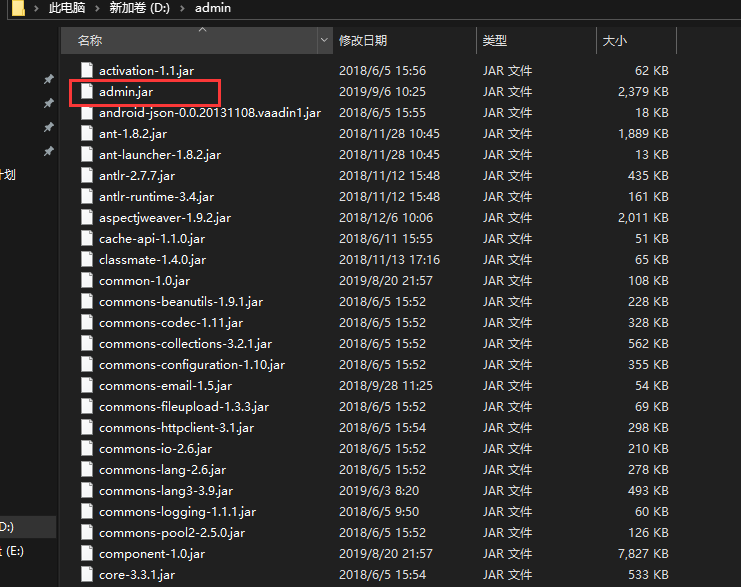Screen dimensions: 741x587
Task: Click the commons-lang-2.6.jar file icon
Action: (x=87, y=469)
